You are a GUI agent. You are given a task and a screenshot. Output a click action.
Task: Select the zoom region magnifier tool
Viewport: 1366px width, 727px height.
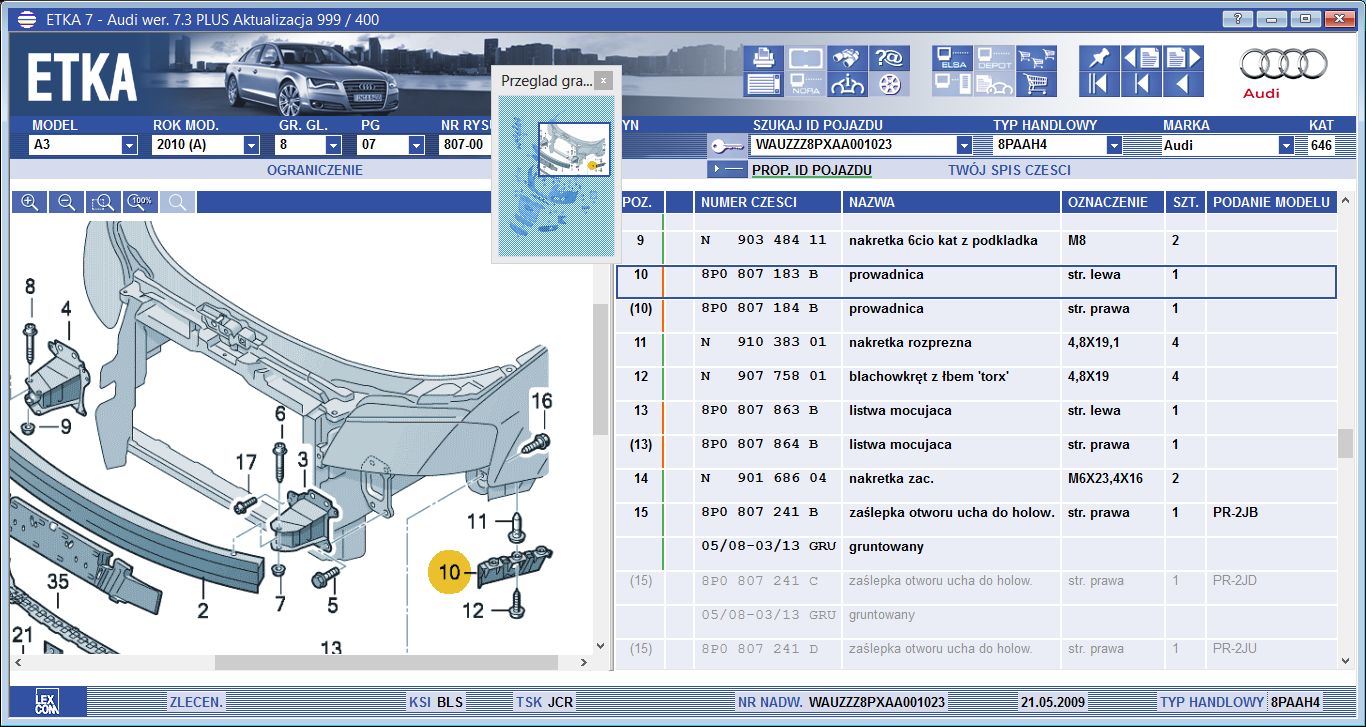[103, 202]
